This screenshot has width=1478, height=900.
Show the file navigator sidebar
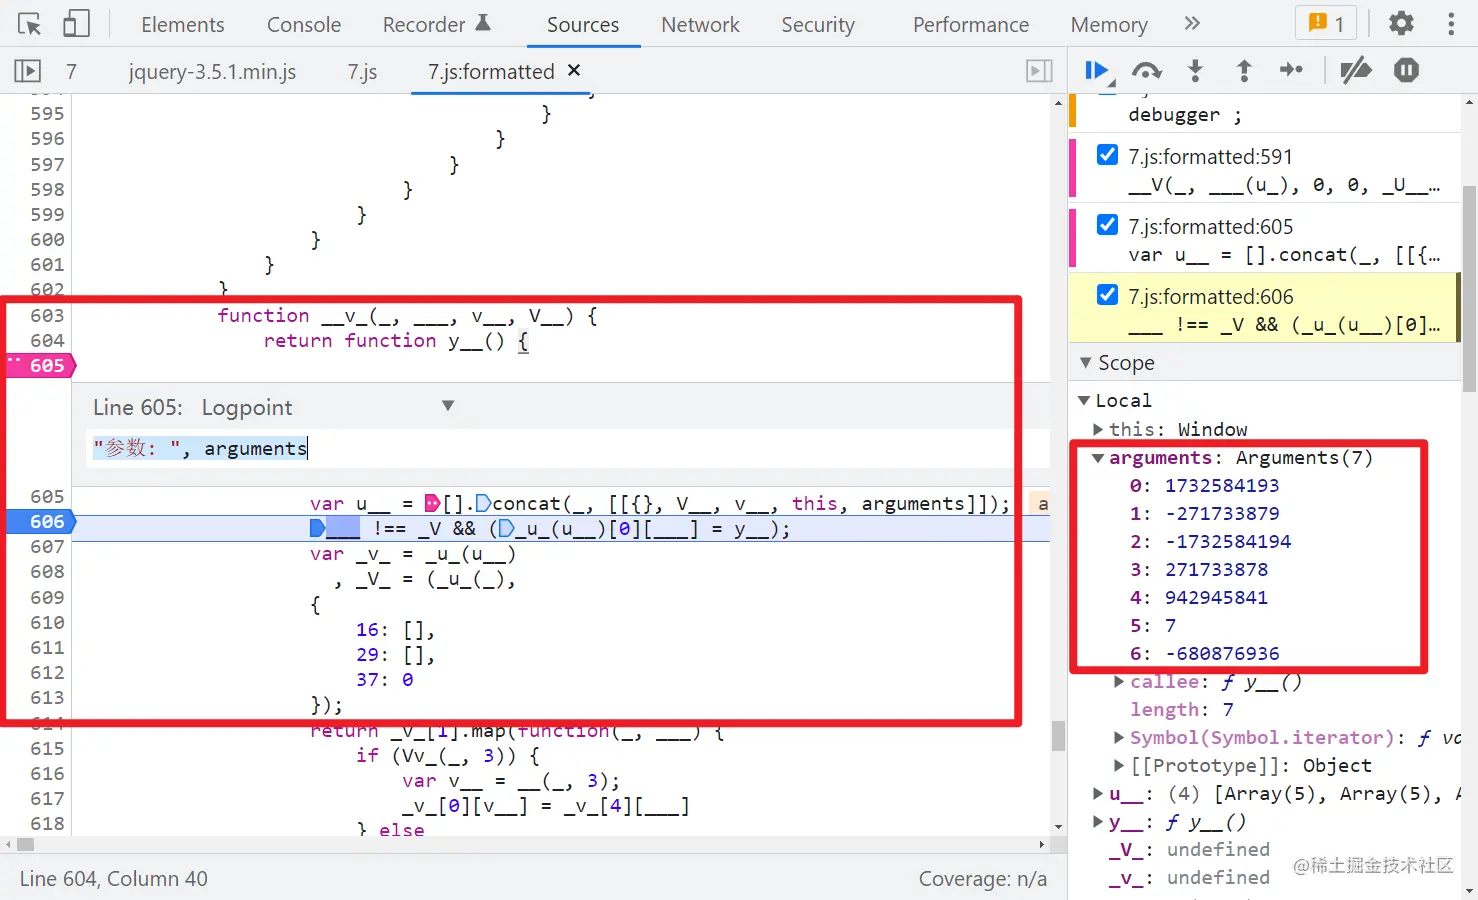(x=28, y=71)
